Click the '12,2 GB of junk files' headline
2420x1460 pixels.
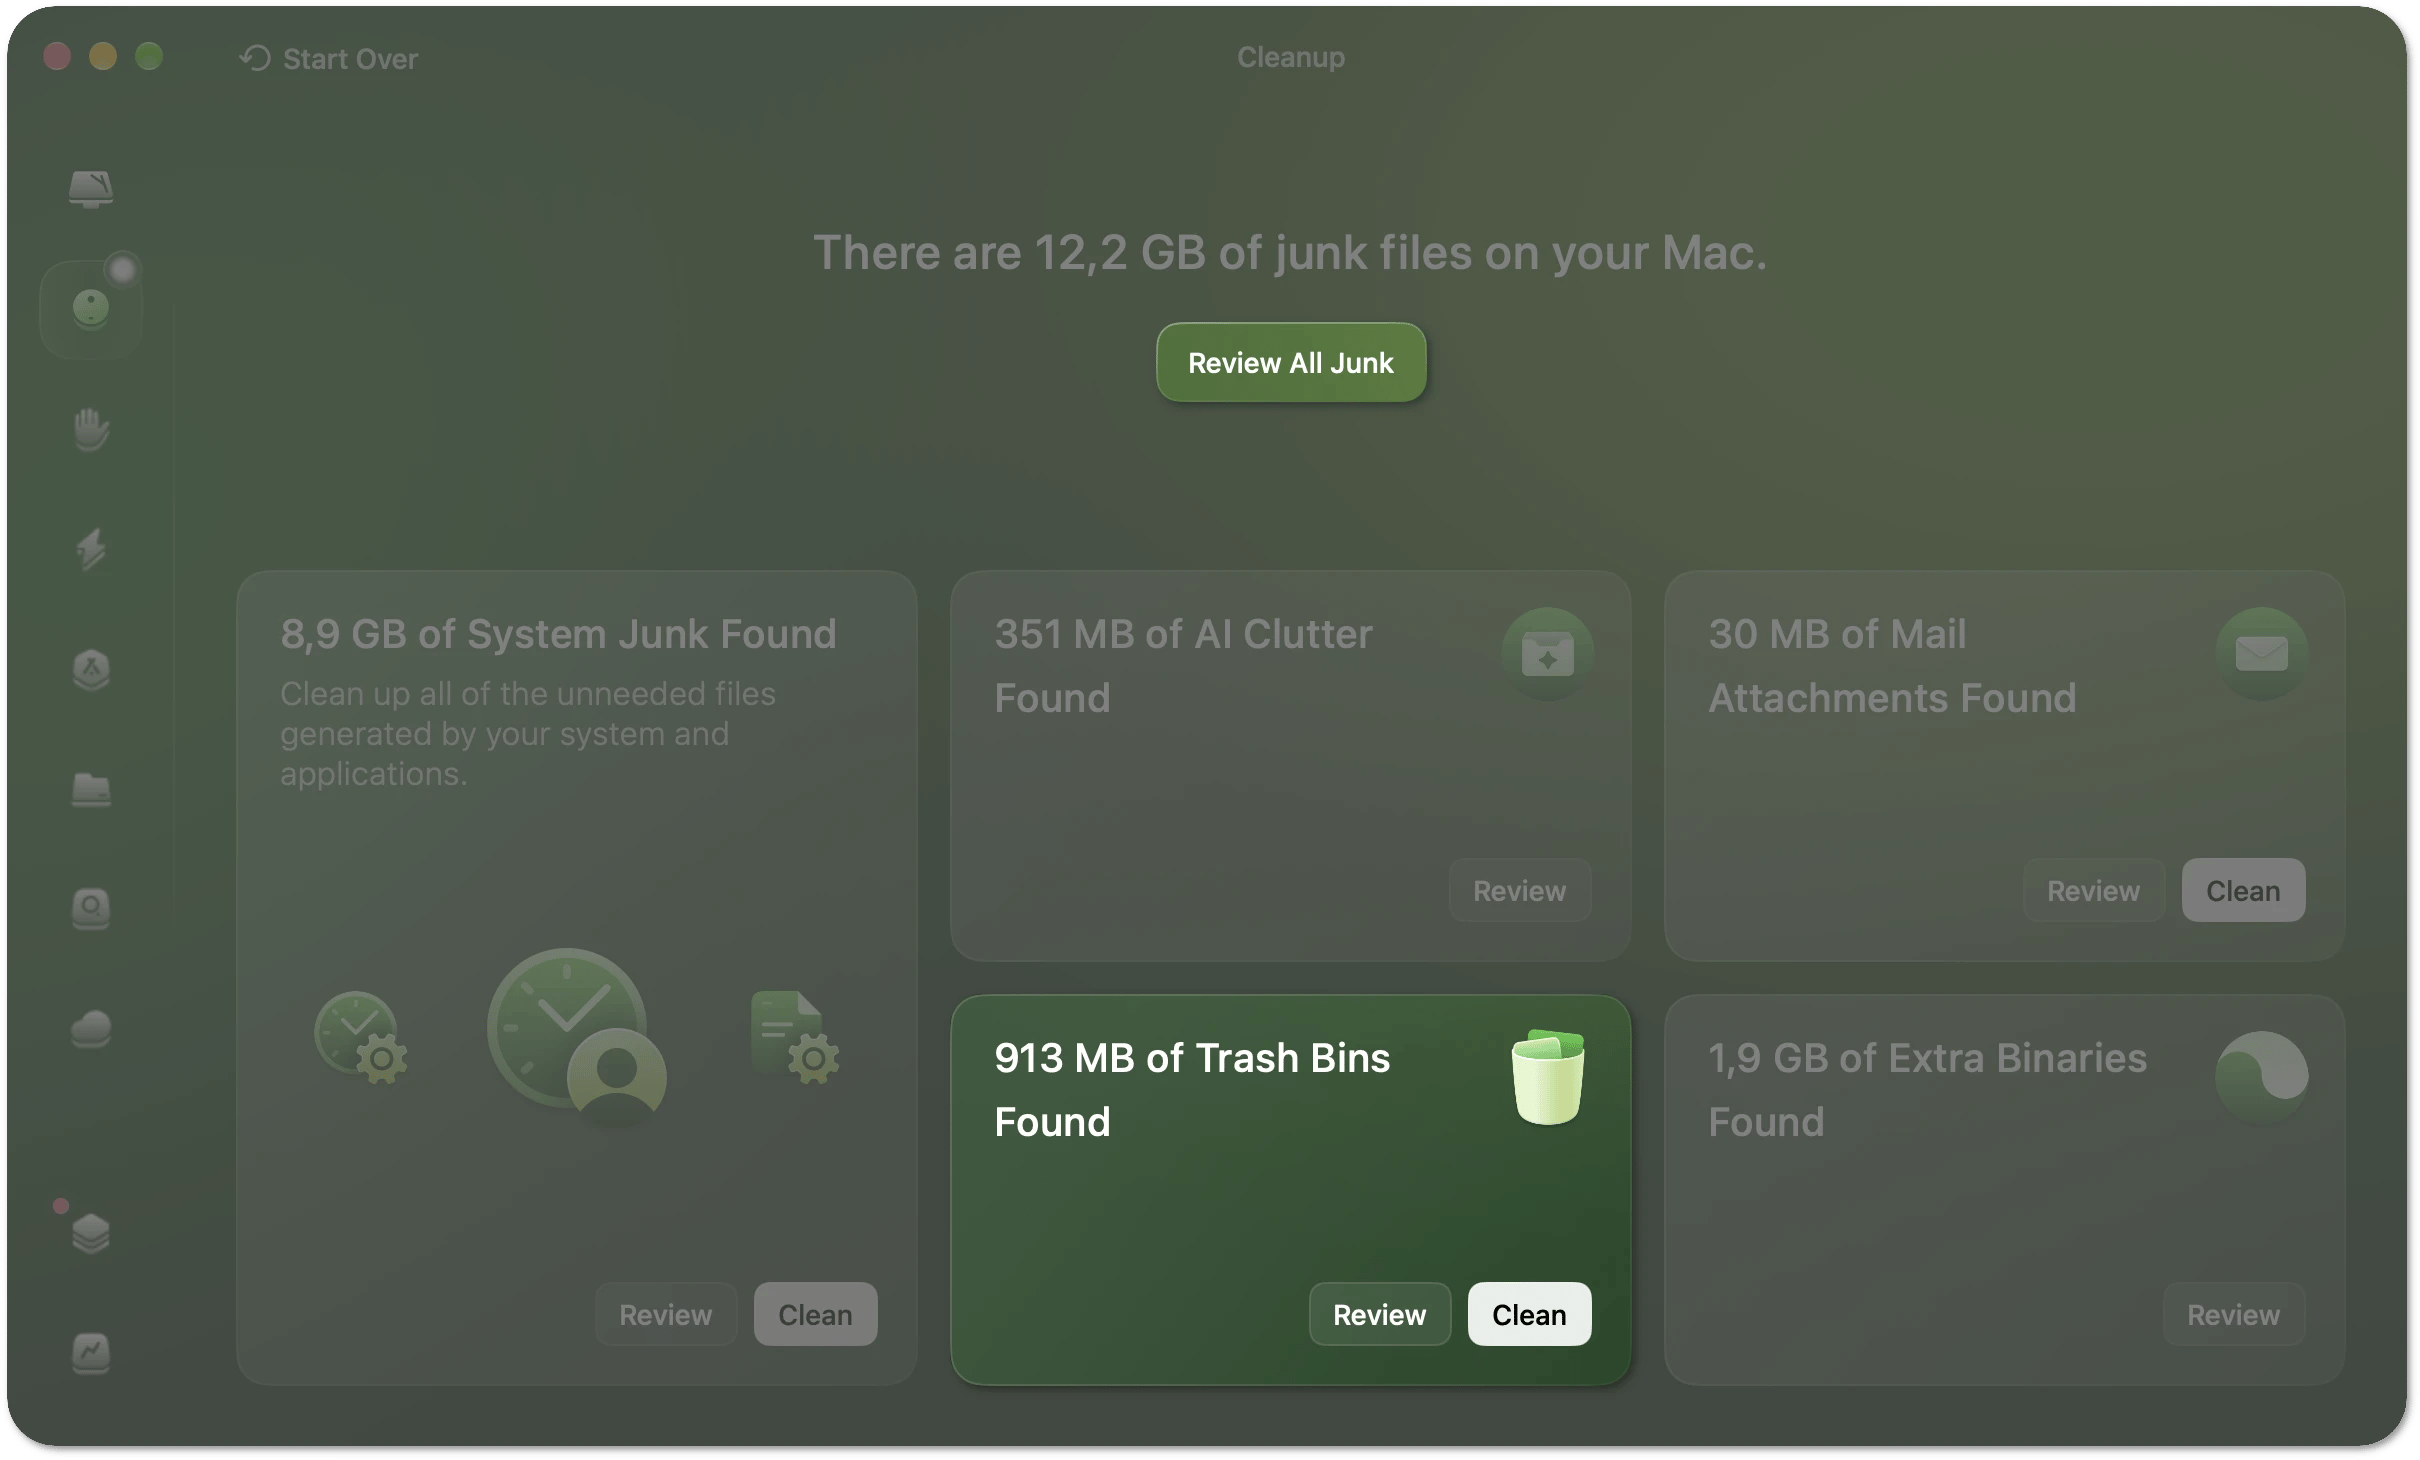[1289, 252]
